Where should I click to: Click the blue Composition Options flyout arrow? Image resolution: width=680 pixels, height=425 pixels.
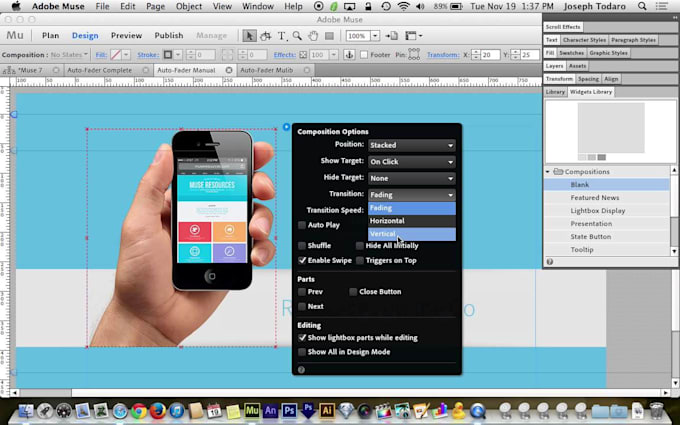point(286,127)
